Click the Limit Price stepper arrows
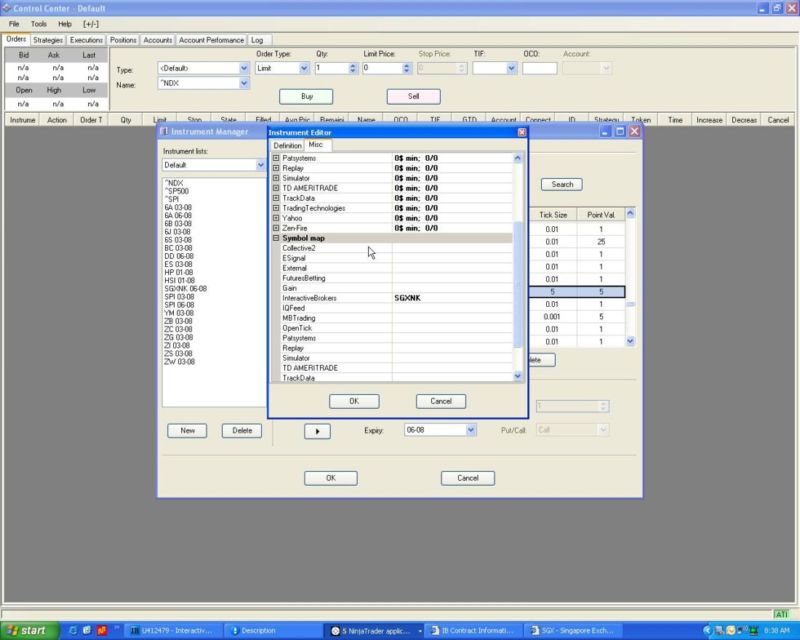 (406, 68)
